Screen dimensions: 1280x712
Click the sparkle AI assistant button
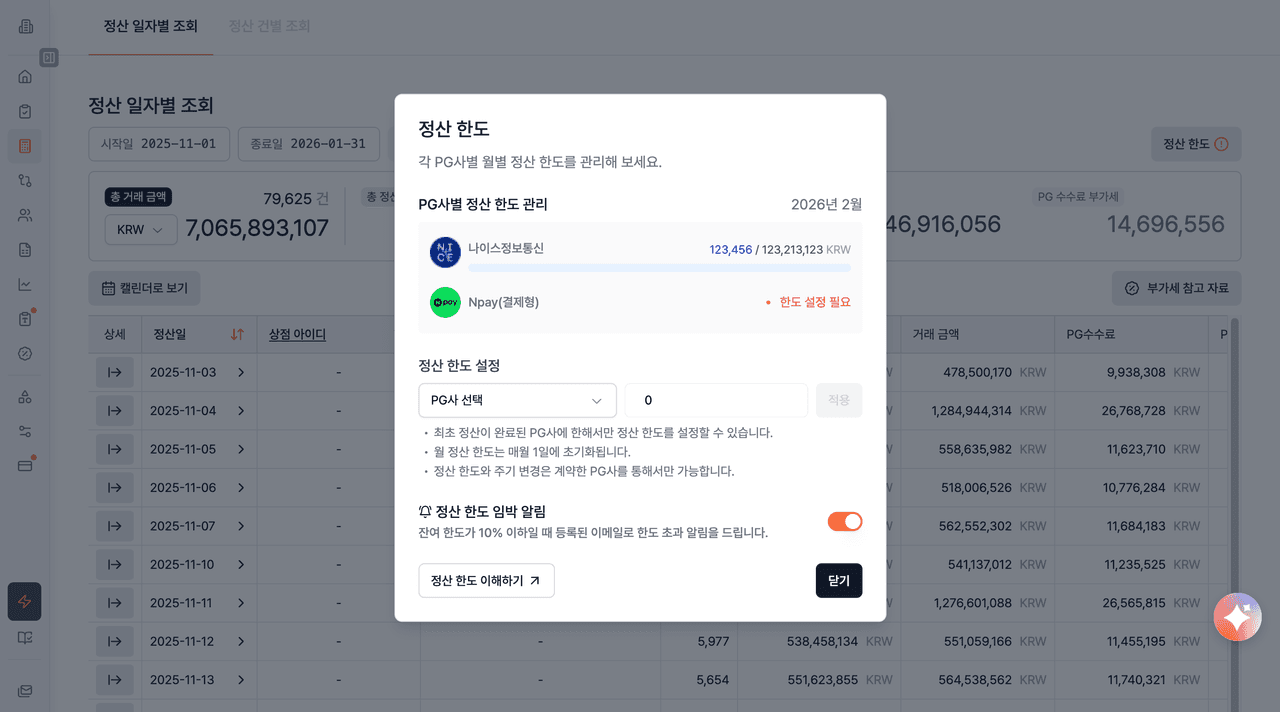1237,617
